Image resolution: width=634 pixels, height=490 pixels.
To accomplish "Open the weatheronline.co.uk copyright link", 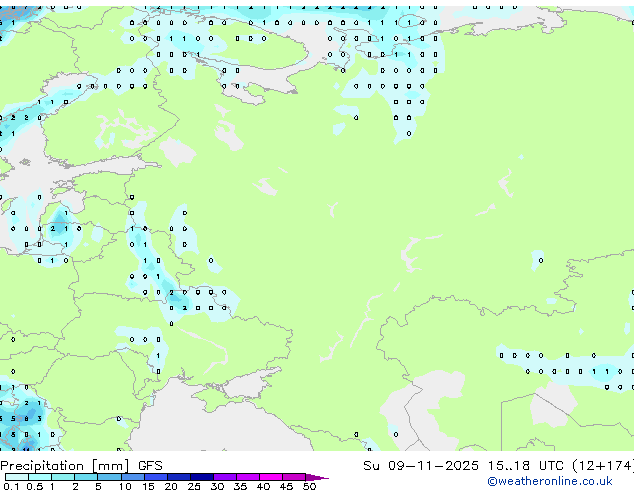I will tap(550, 481).
